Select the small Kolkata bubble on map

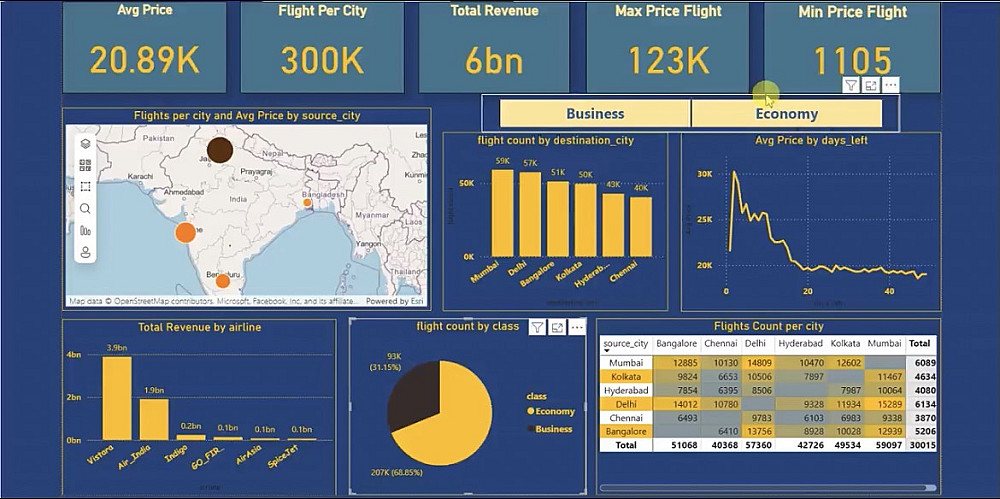point(307,203)
